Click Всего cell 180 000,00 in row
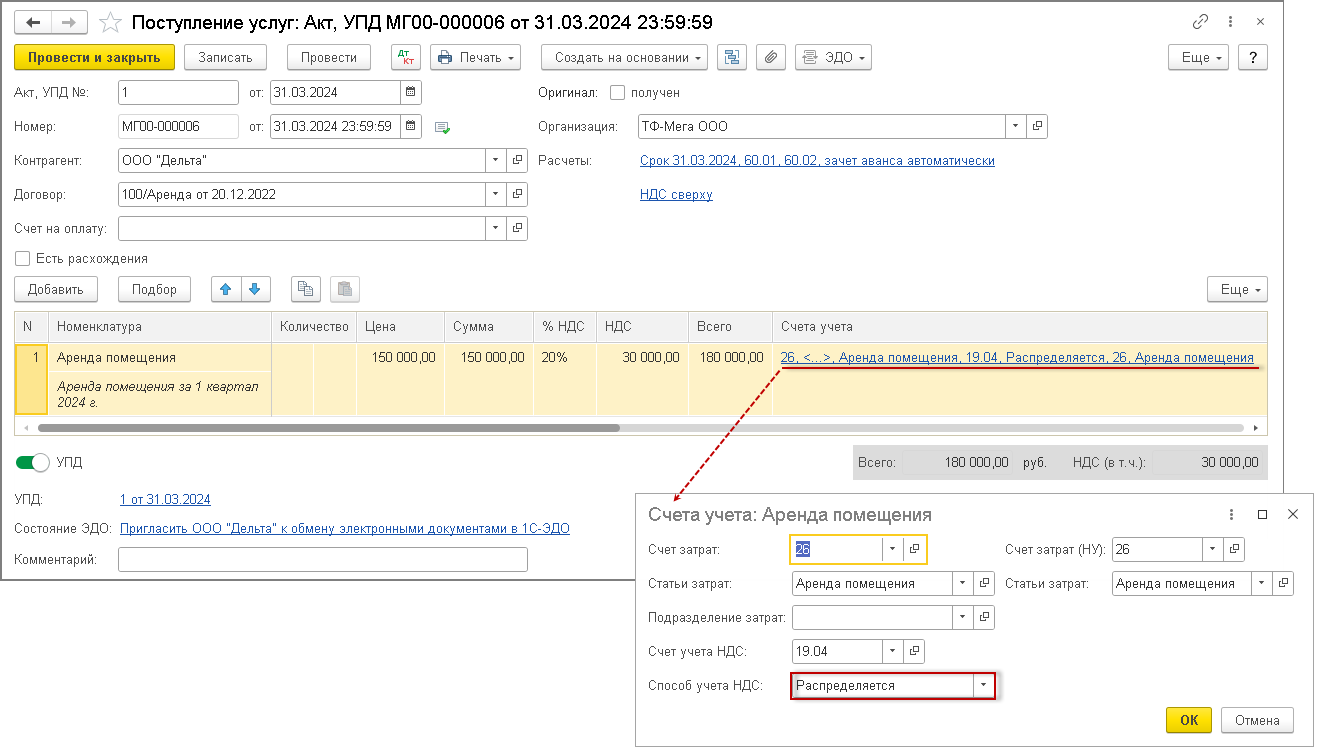This screenshot has height=748, width=1318. (729, 357)
